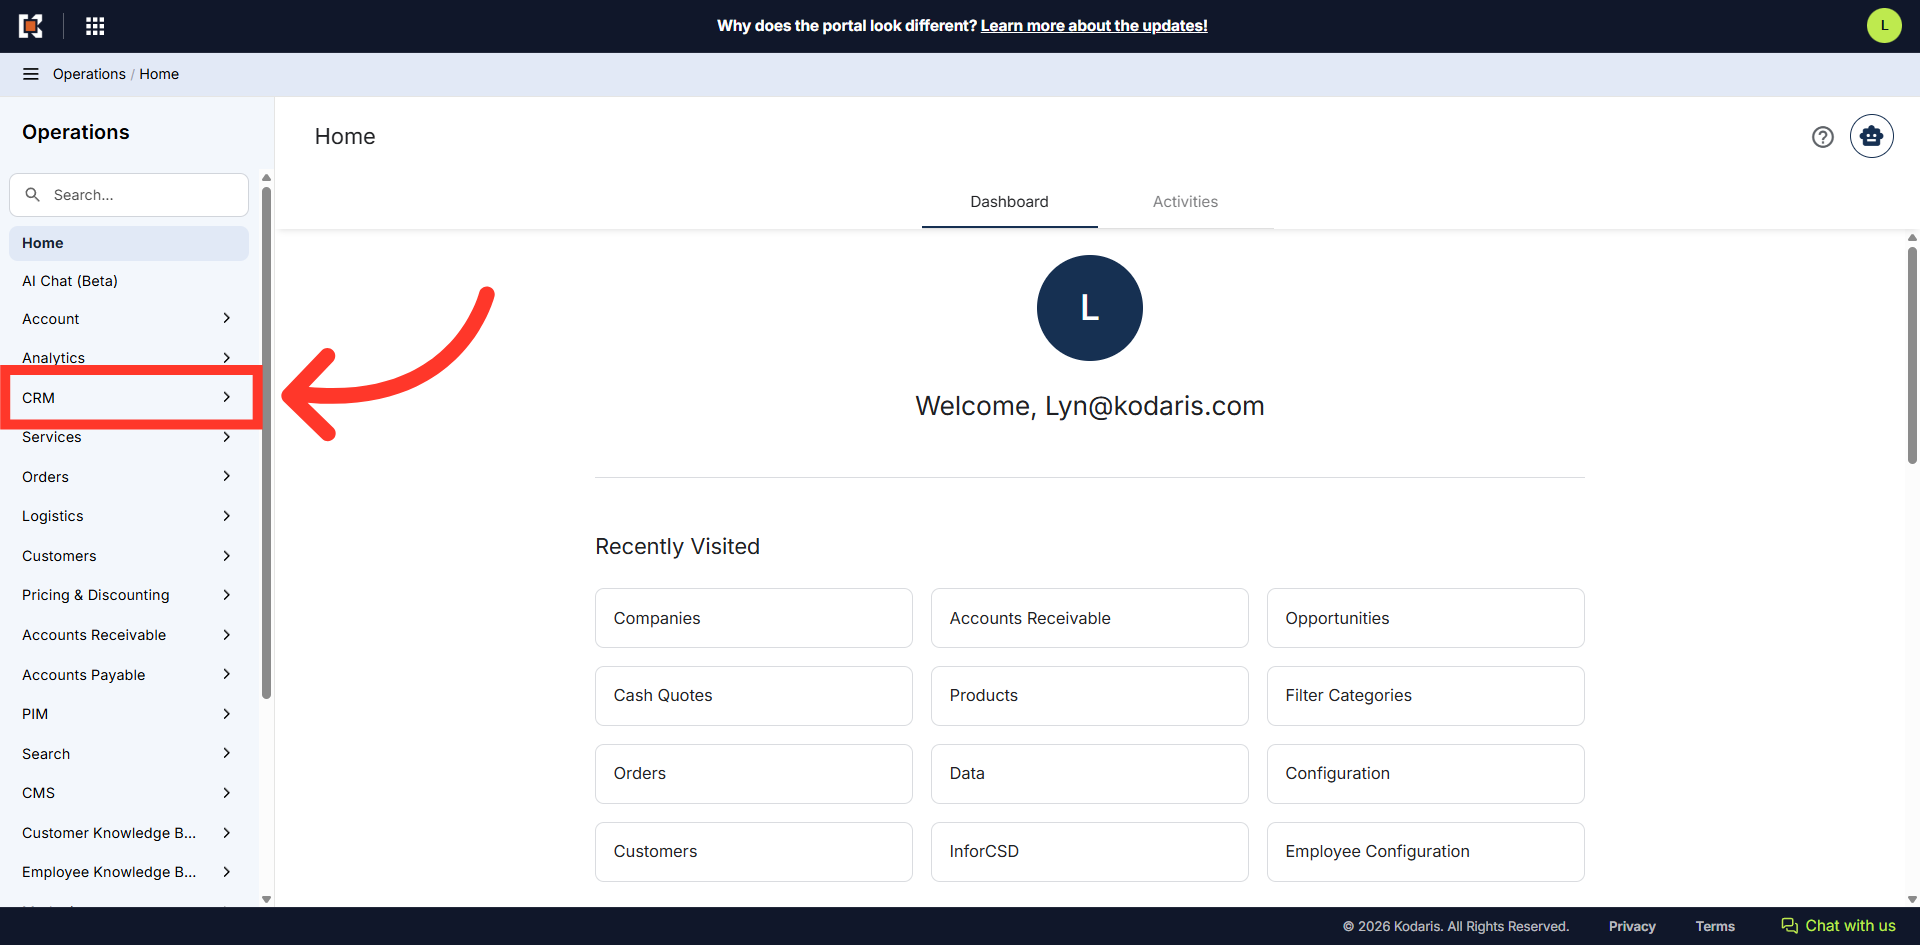Open AI Chat (Beta) in sidebar

(x=129, y=281)
